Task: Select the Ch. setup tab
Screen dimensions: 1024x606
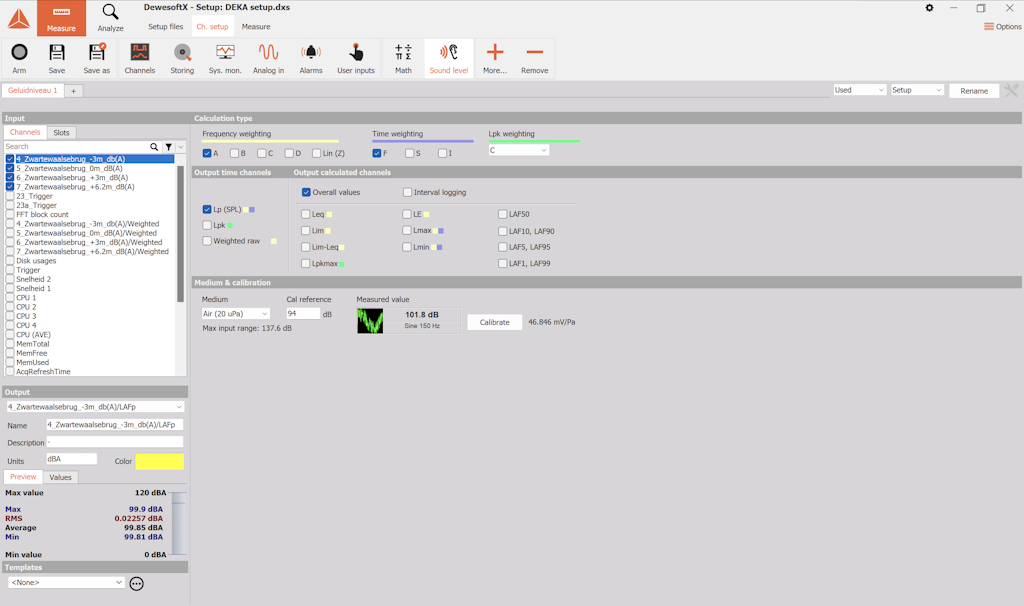Action: point(212,27)
